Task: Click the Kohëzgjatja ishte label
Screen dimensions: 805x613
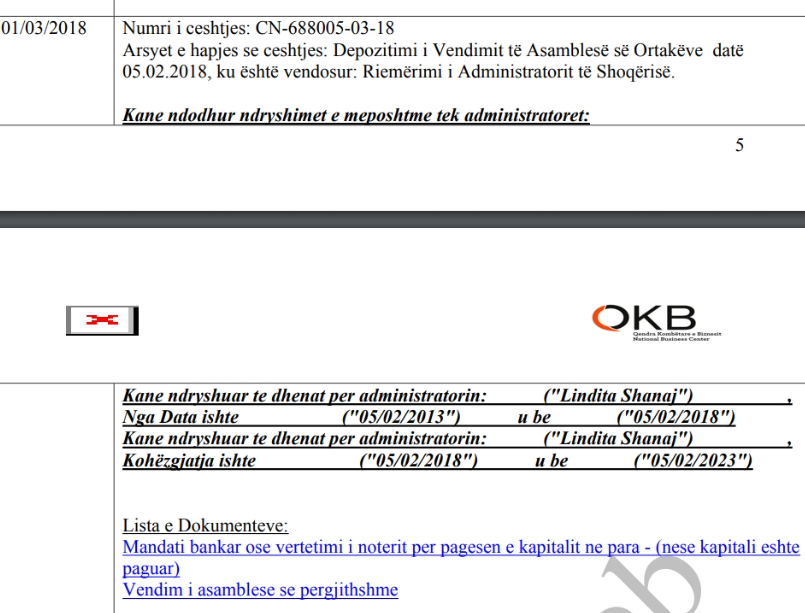Action: point(186,459)
